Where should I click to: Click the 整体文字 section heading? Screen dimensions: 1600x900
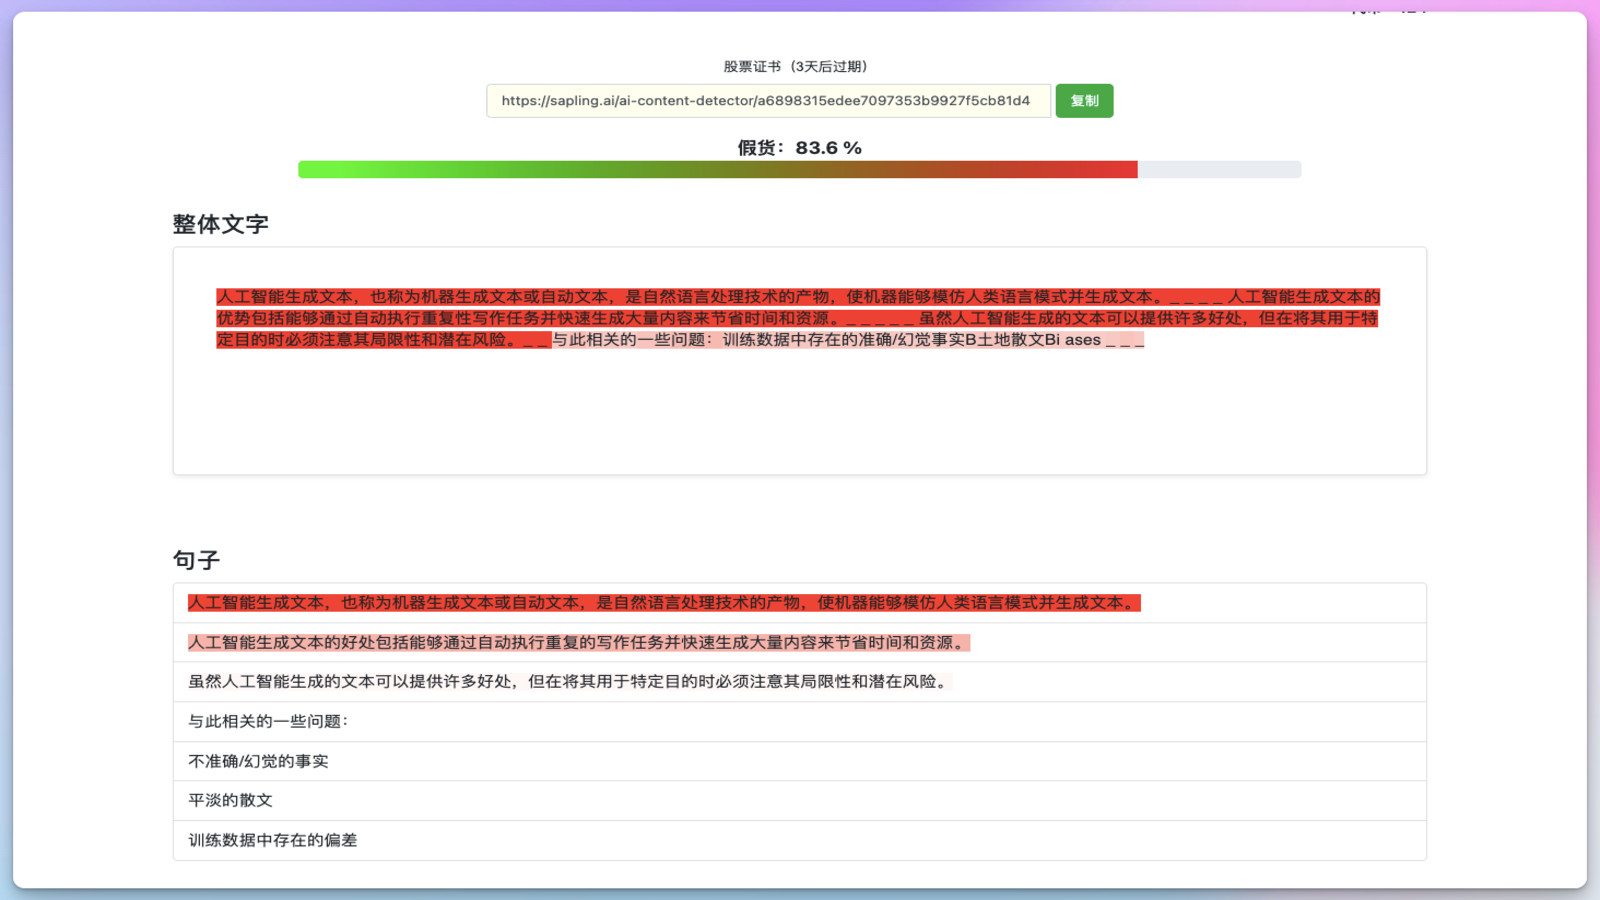[220, 224]
